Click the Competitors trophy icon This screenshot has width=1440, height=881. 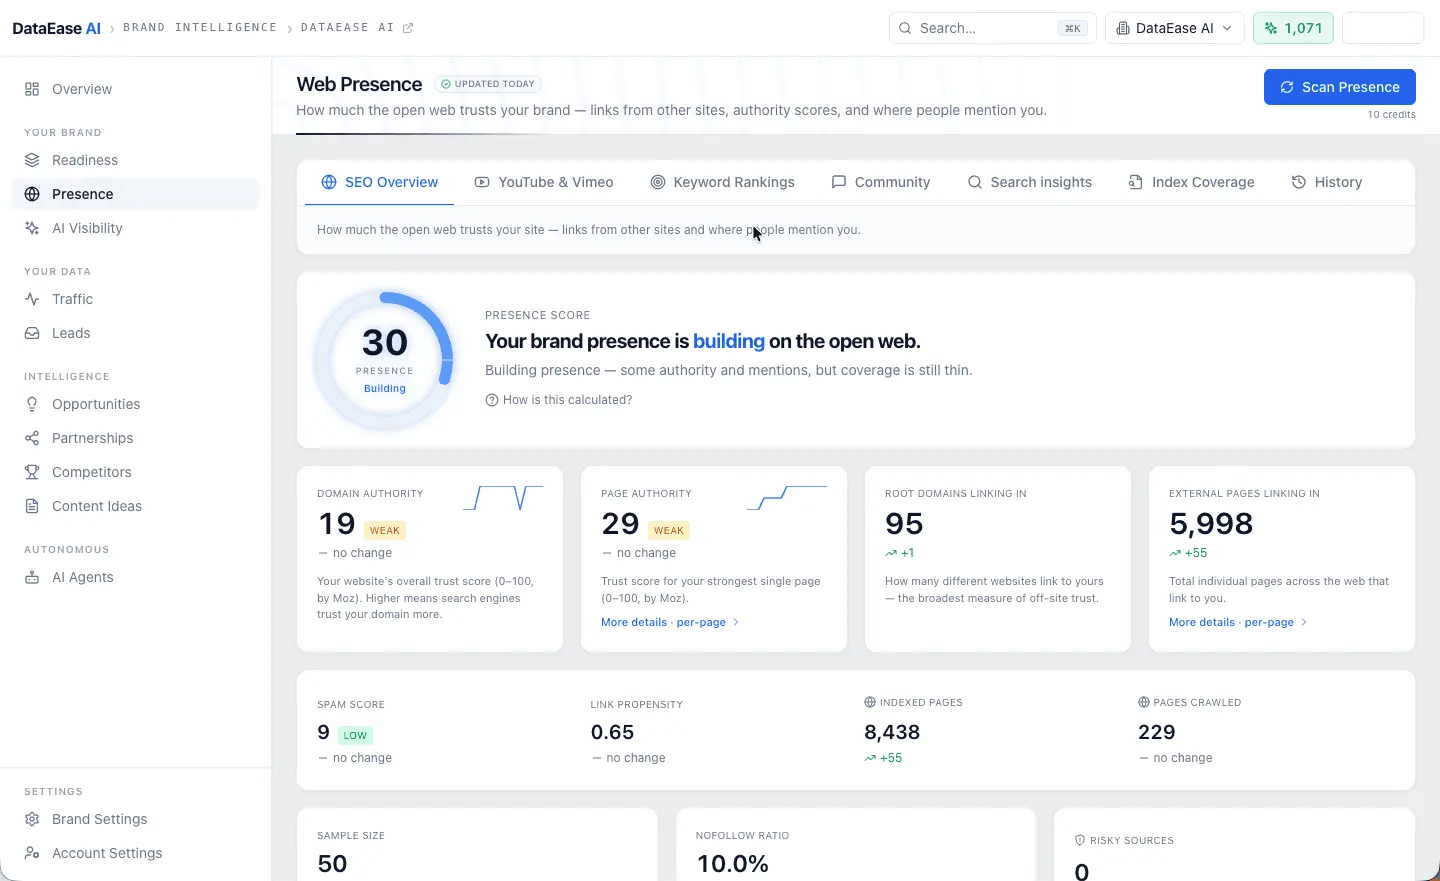32,472
